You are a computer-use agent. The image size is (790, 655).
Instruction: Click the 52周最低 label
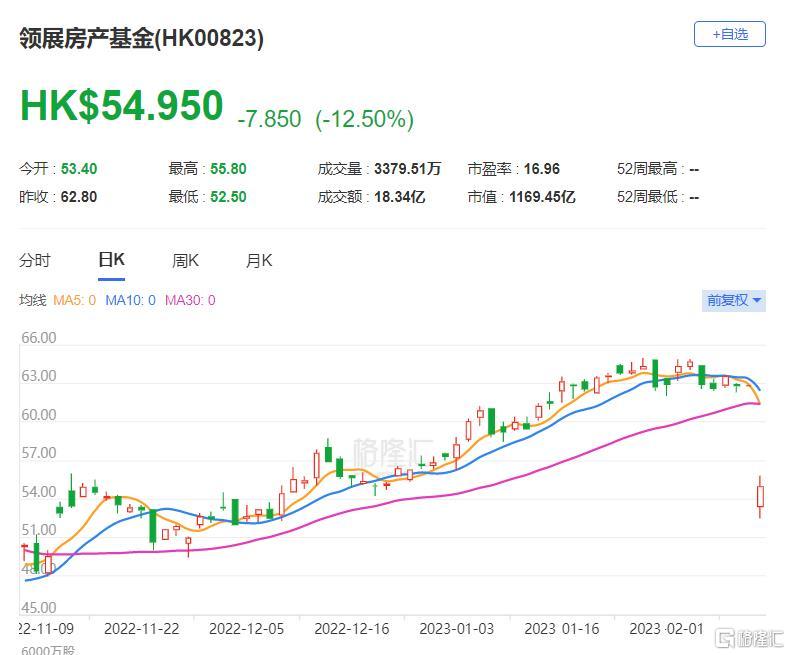(647, 196)
